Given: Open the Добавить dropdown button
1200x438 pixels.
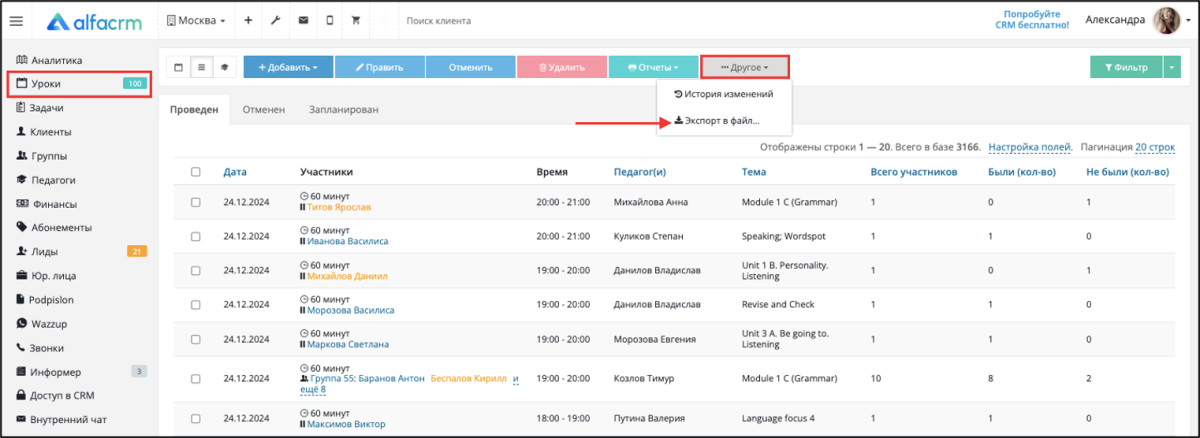Looking at the screenshot, I should (x=288, y=68).
